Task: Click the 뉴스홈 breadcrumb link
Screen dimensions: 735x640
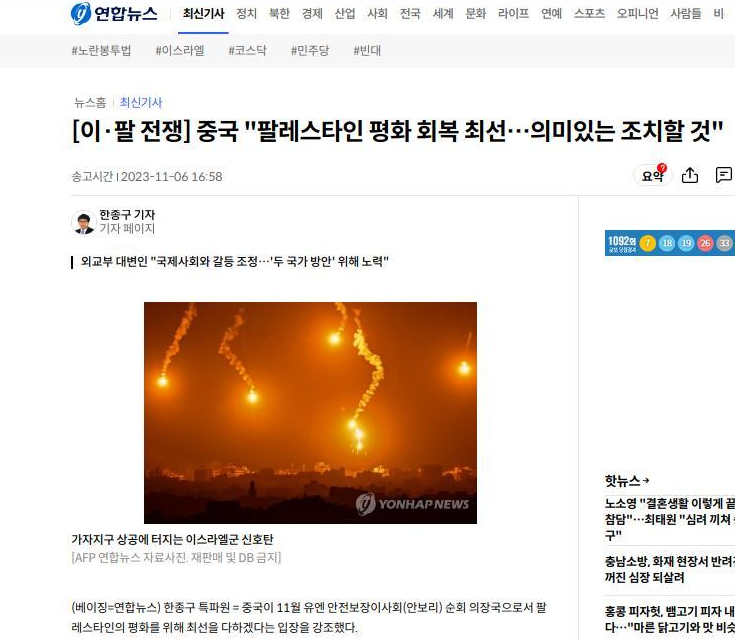Action: click(90, 102)
